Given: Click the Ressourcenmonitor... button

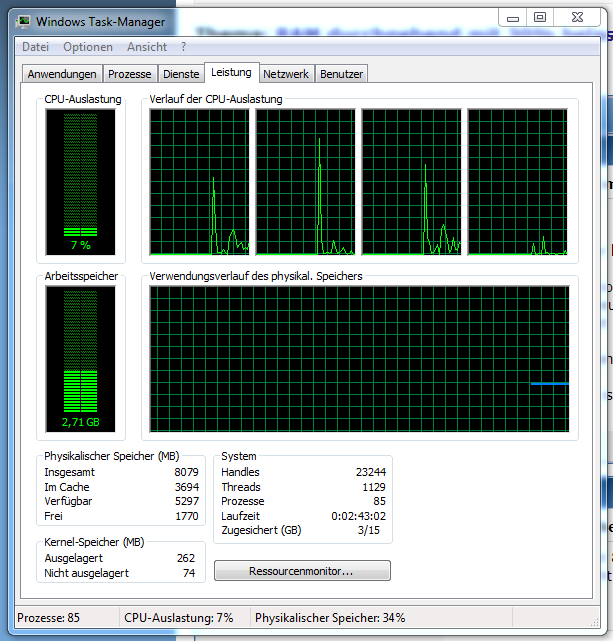Looking at the screenshot, I should click(x=302, y=571).
